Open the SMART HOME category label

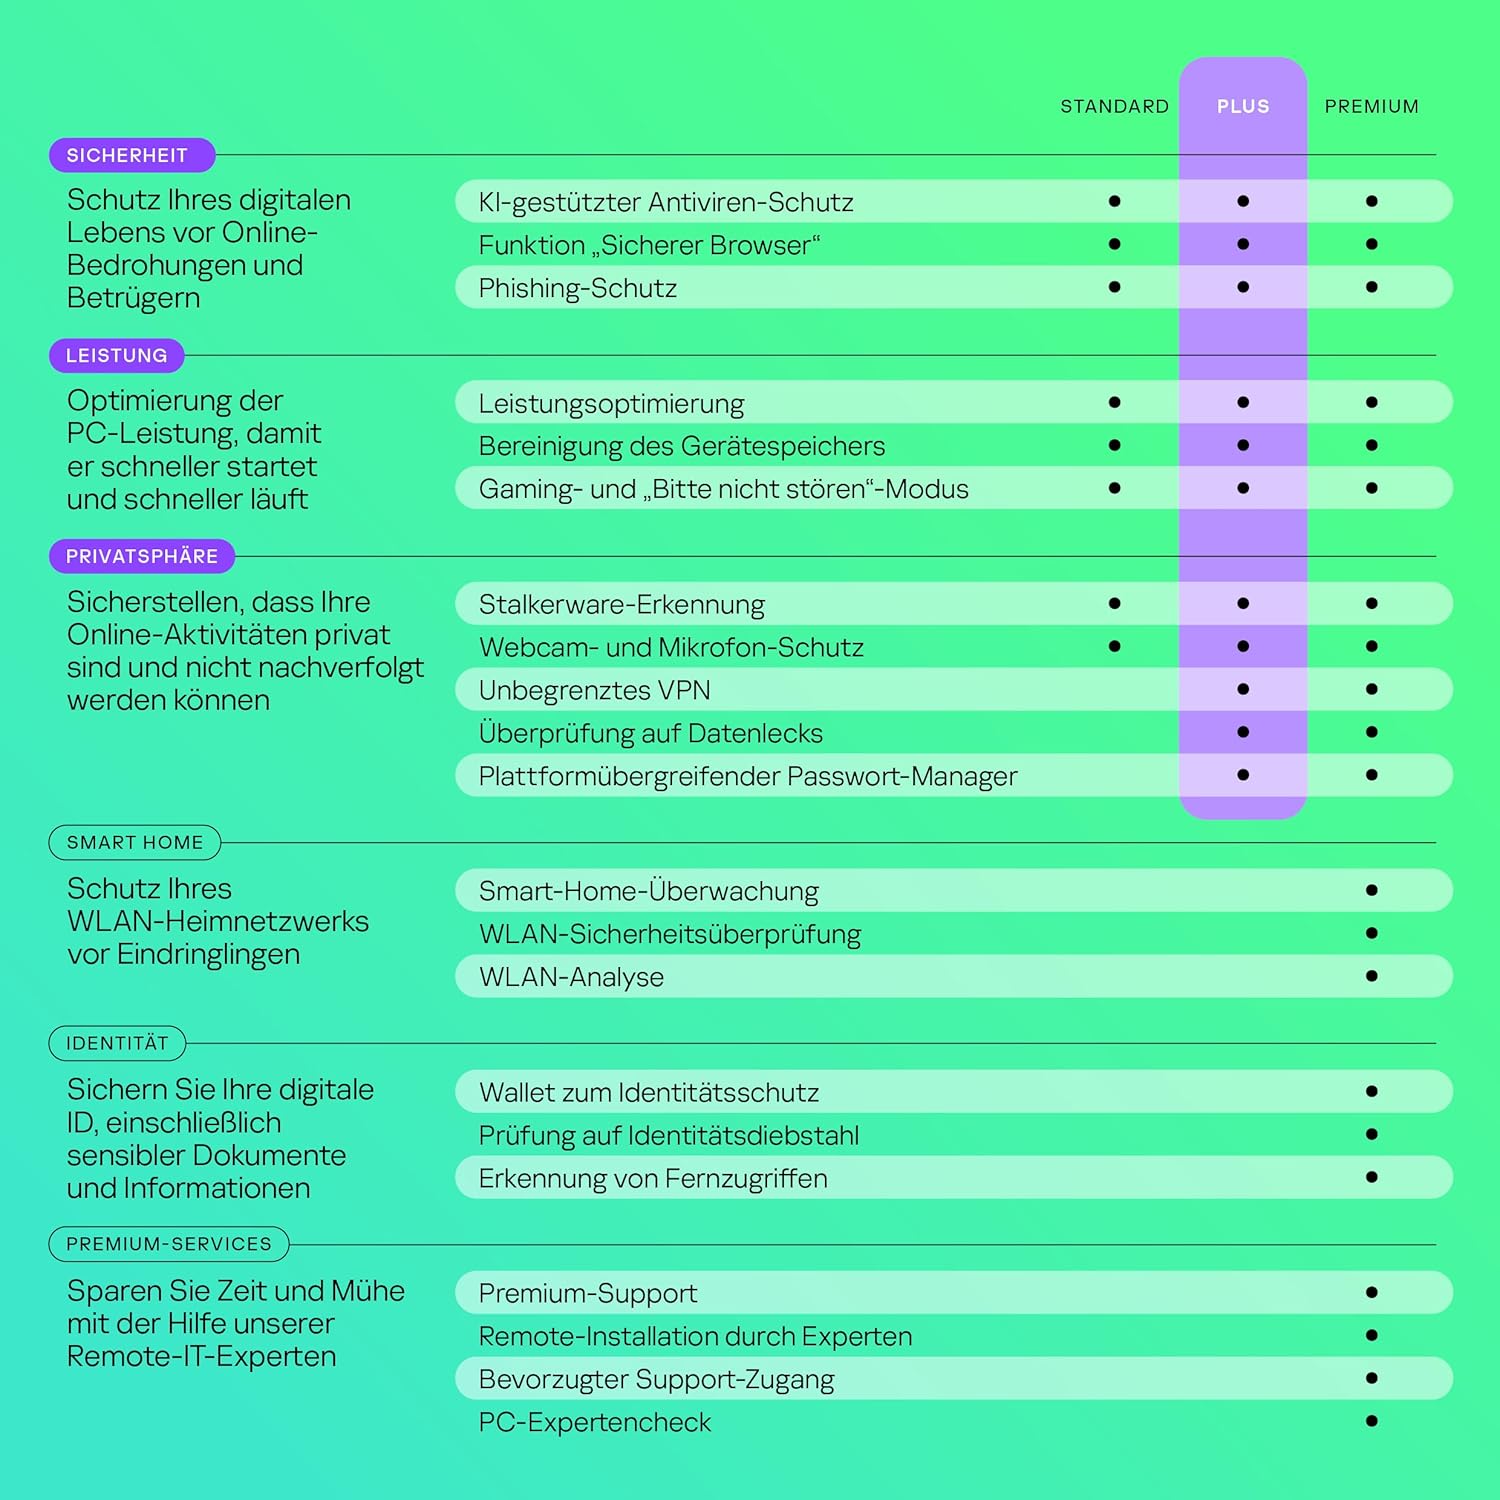click(x=135, y=843)
